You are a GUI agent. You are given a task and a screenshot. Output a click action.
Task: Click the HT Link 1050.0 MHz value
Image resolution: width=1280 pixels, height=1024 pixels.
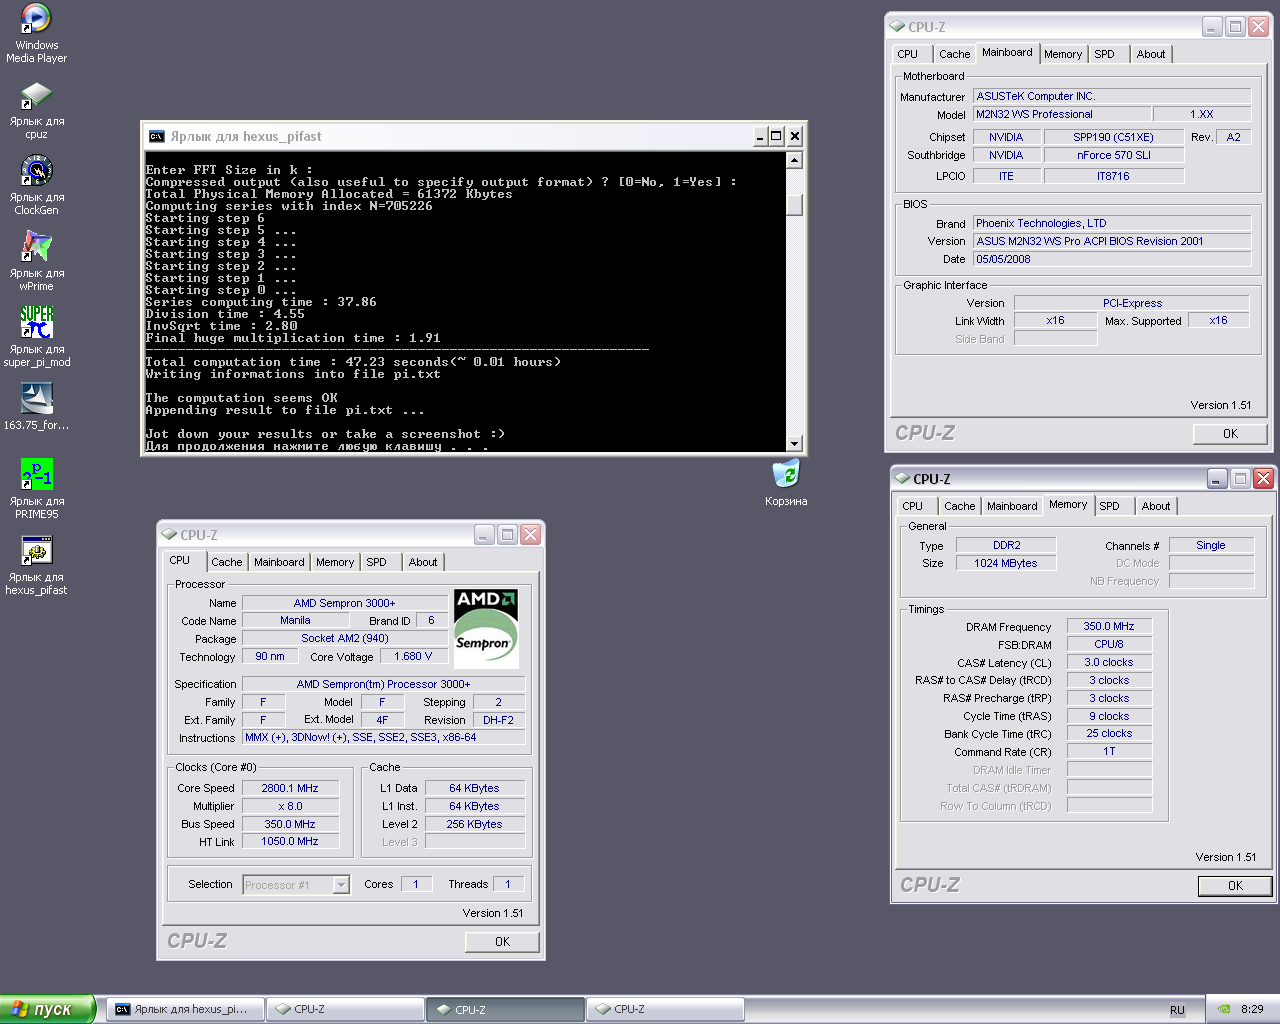pos(290,841)
